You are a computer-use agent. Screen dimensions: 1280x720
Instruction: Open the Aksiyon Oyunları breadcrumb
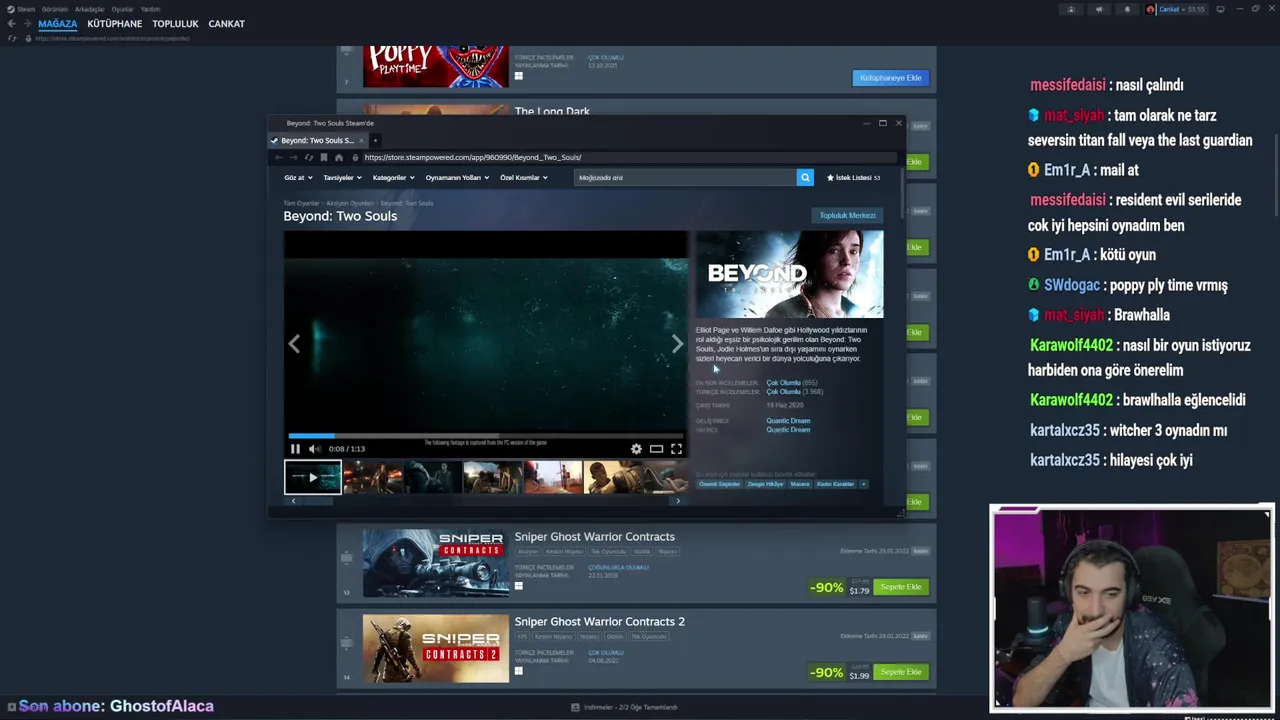coord(349,203)
